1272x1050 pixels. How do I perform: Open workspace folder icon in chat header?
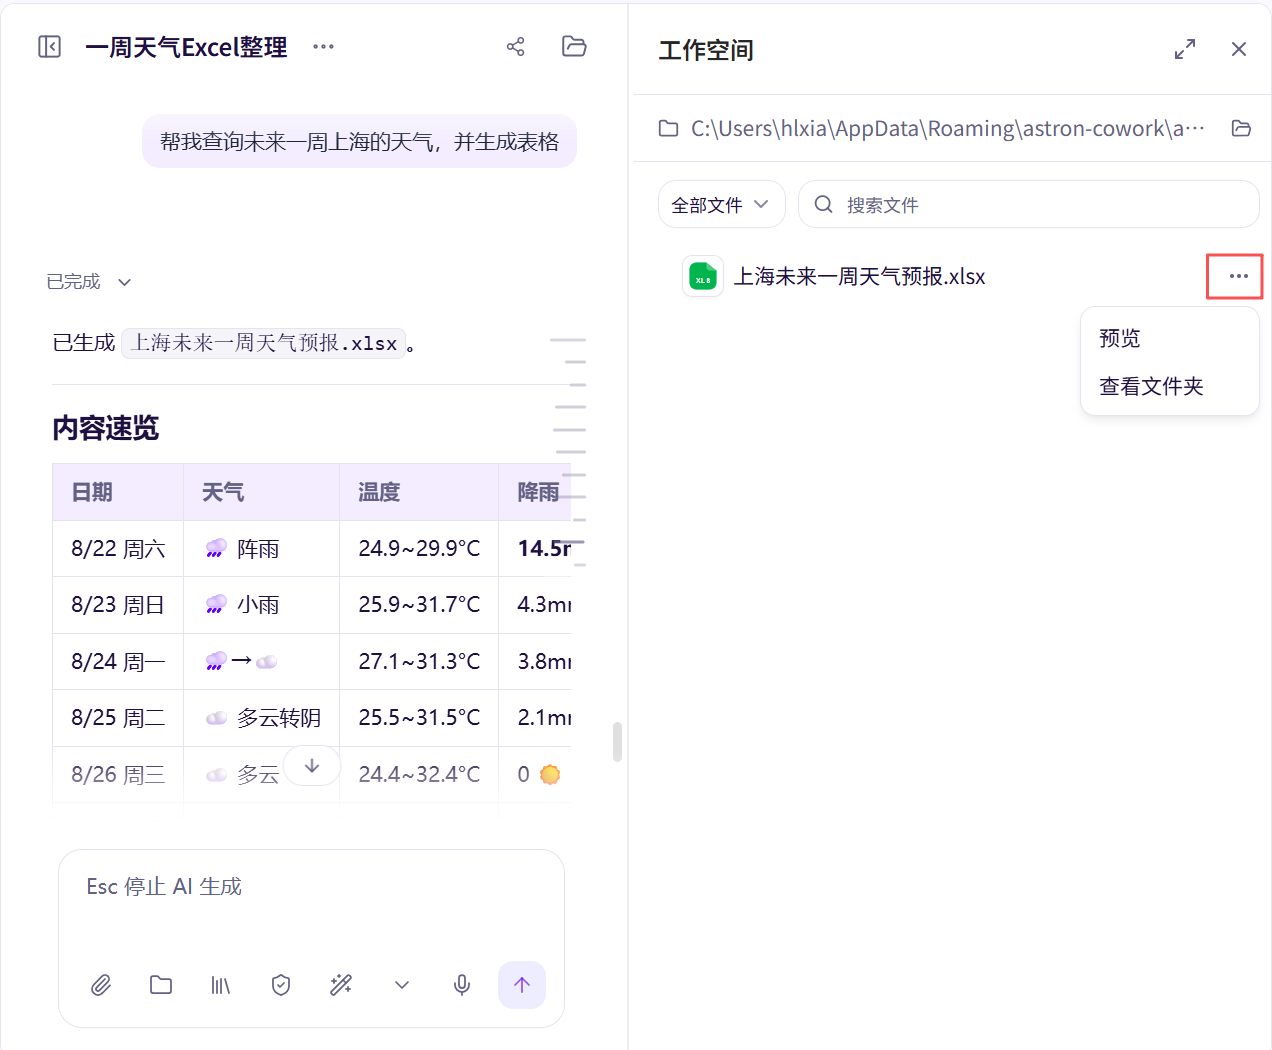coord(574,47)
